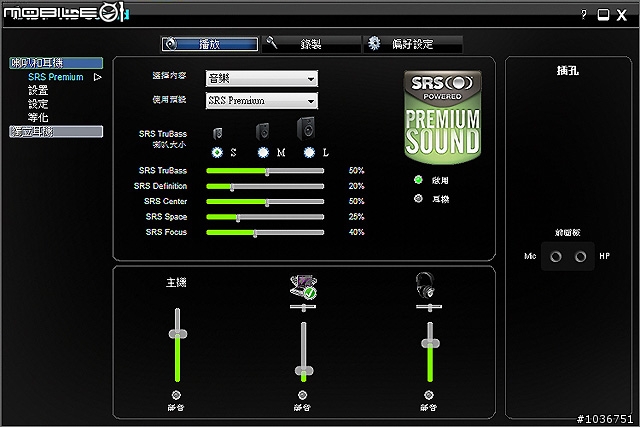Click the headphones volume slider

pyautogui.click(x=430, y=352)
